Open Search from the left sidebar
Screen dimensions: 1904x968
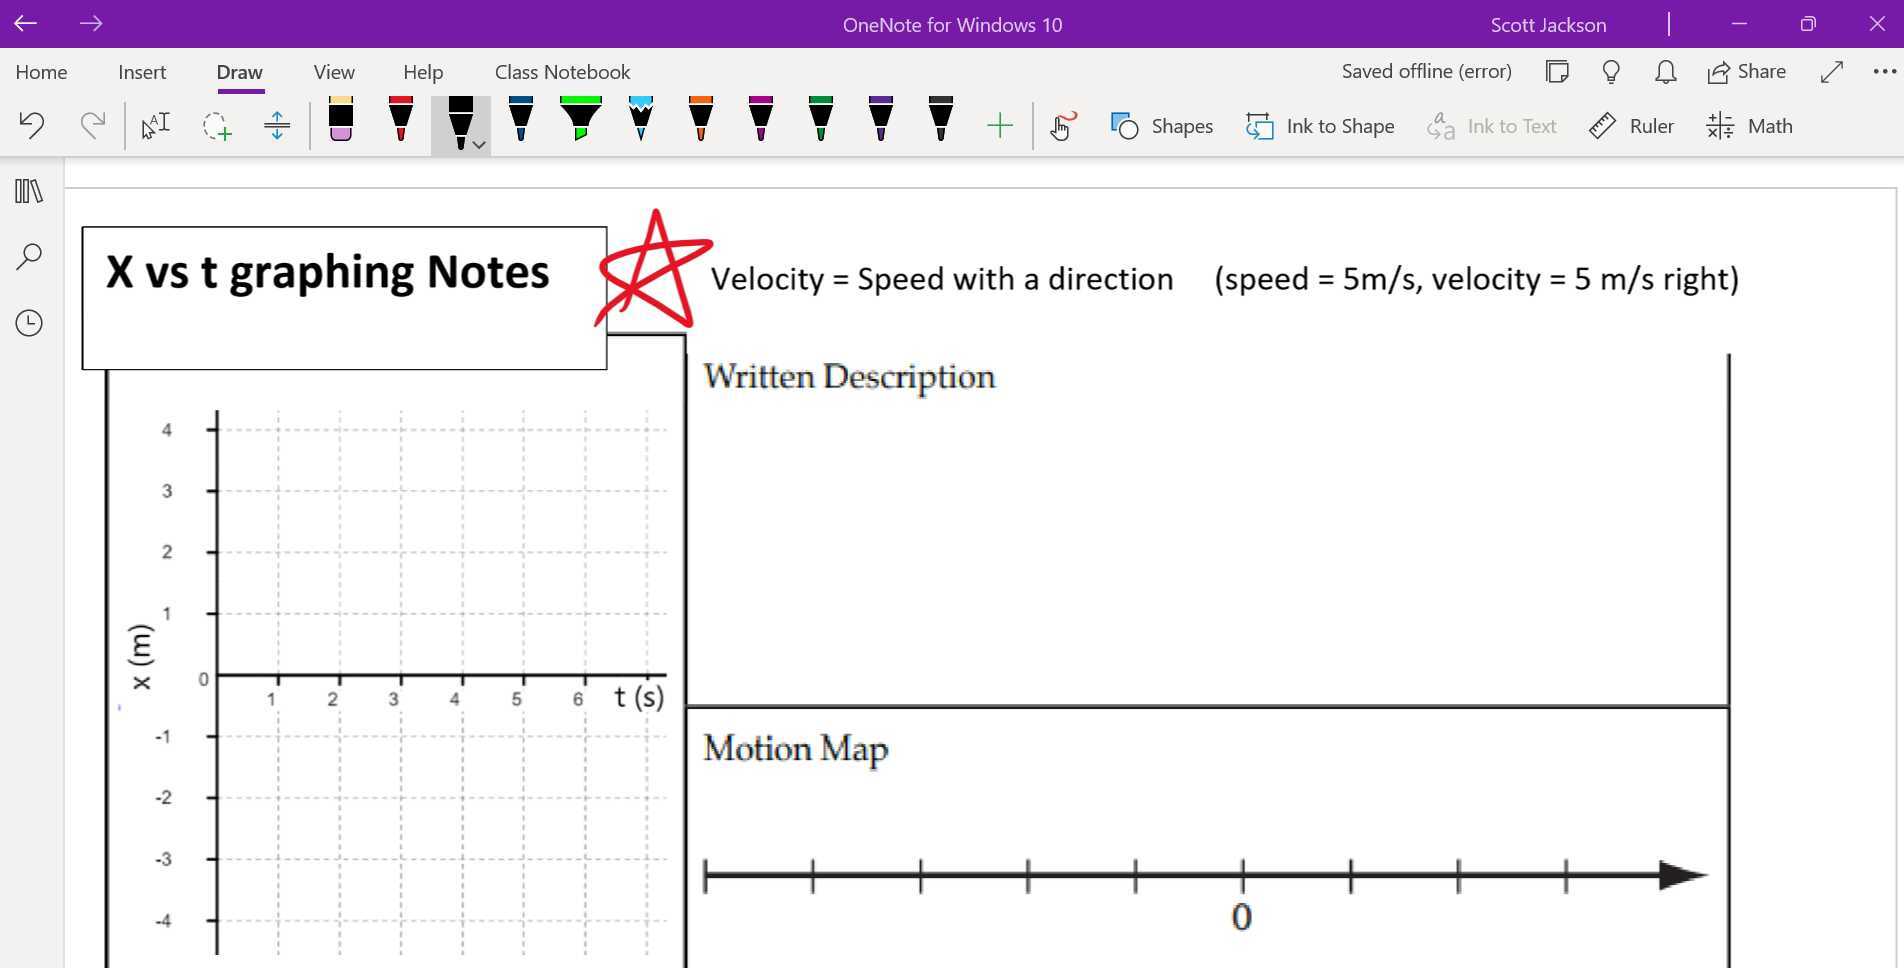pyautogui.click(x=29, y=257)
